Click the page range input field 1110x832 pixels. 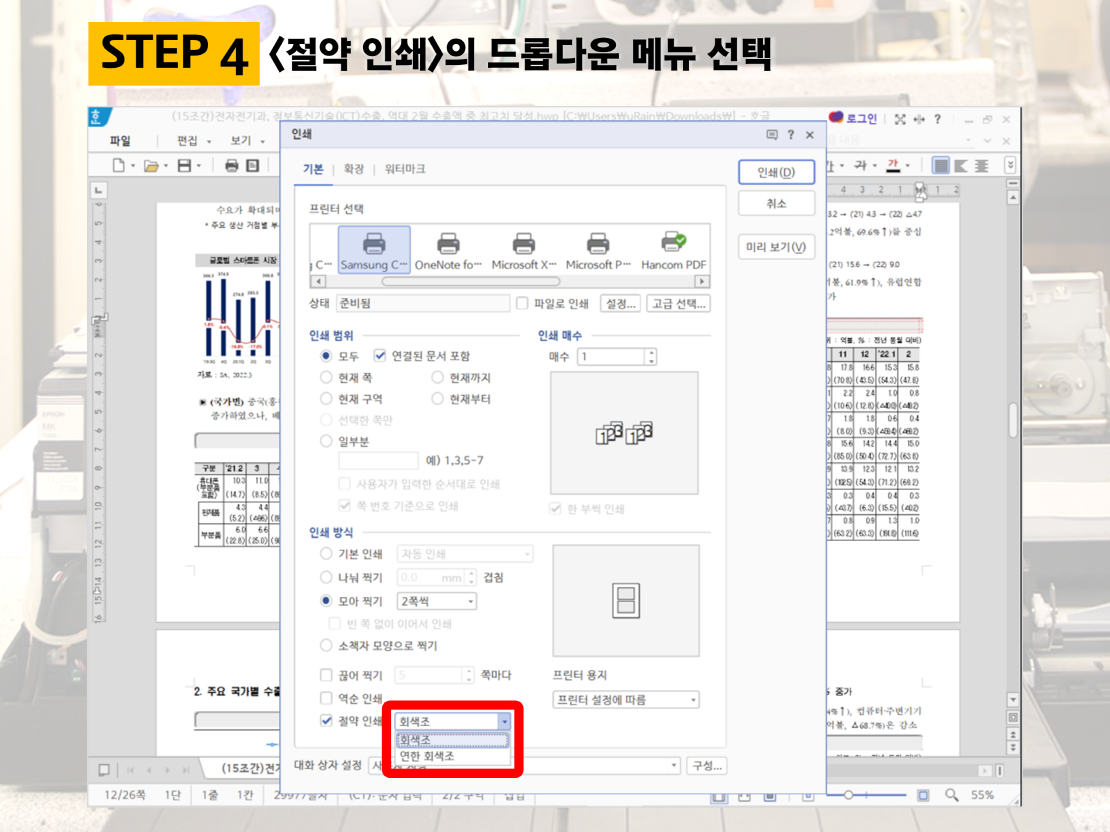(378, 460)
